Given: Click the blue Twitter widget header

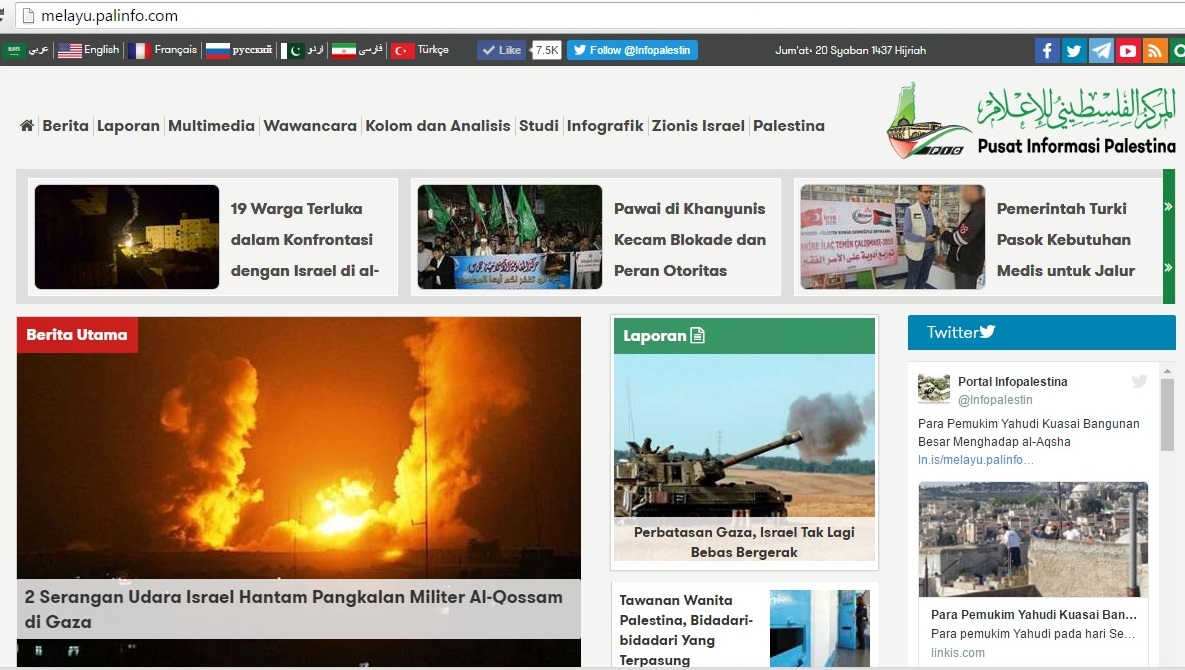Looking at the screenshot, I should 1041,332.
